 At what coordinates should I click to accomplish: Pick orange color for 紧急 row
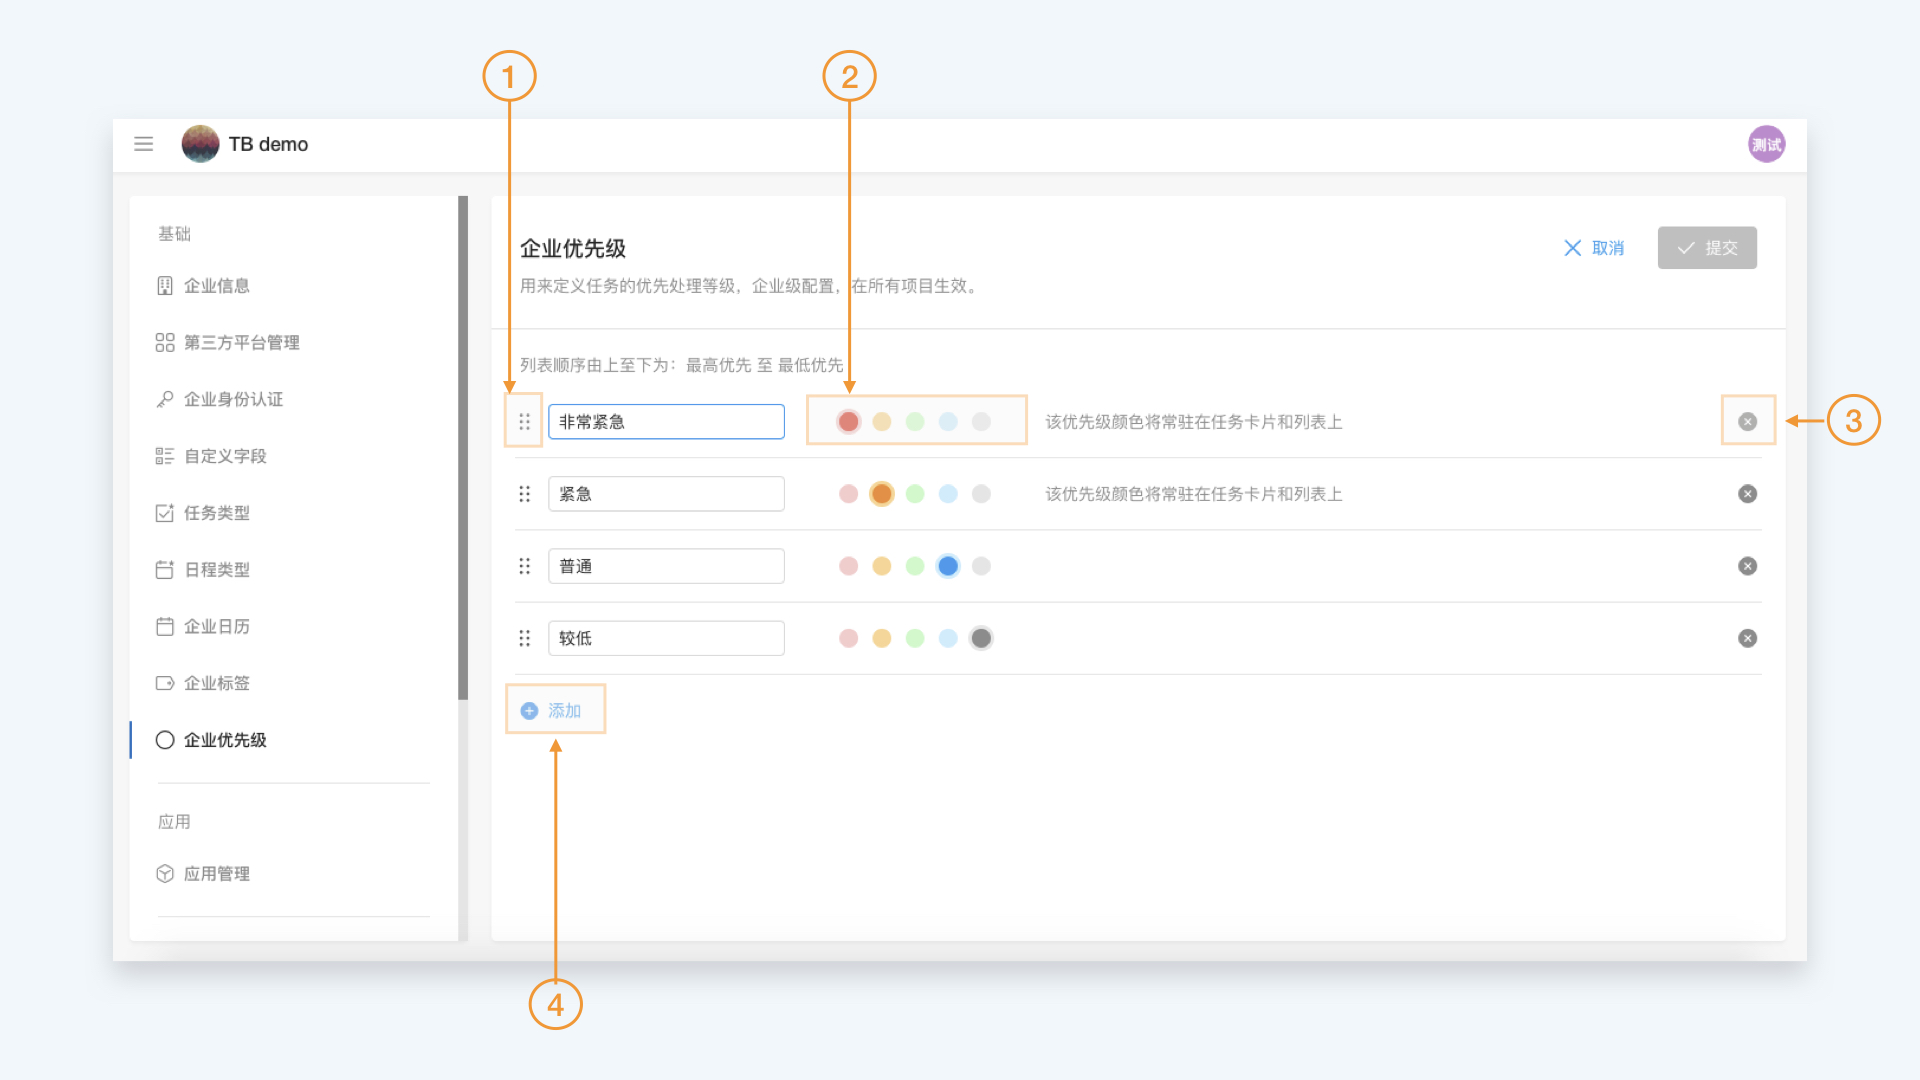coord(881,494)
